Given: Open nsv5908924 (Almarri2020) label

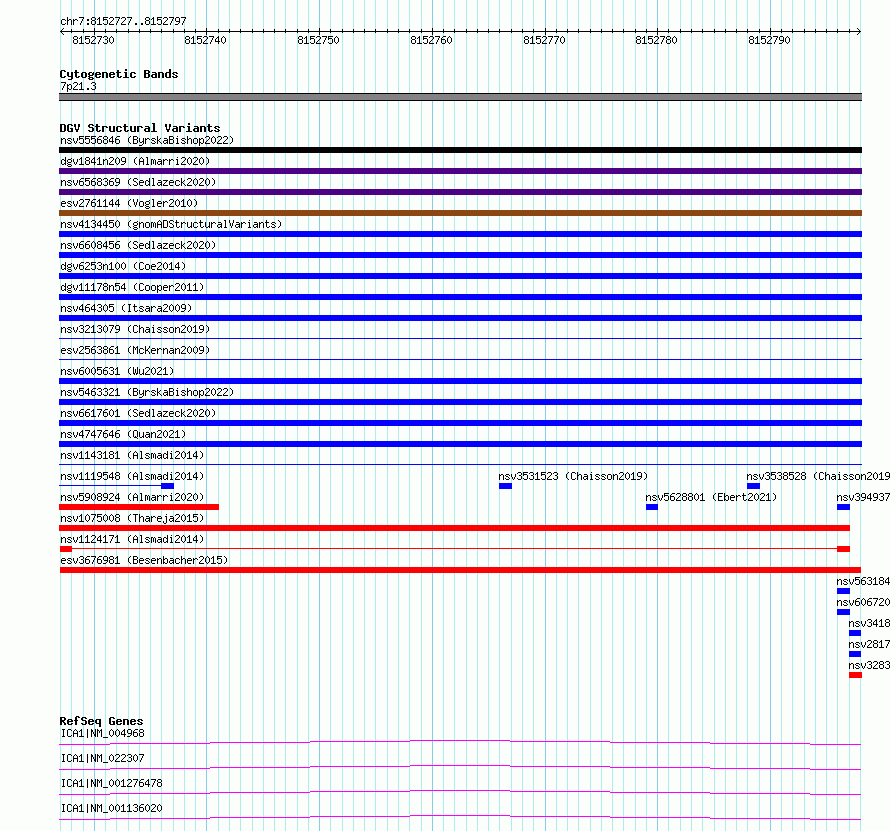Looking at the screenshot, I should pyautogui.click(x=132, y=497).
